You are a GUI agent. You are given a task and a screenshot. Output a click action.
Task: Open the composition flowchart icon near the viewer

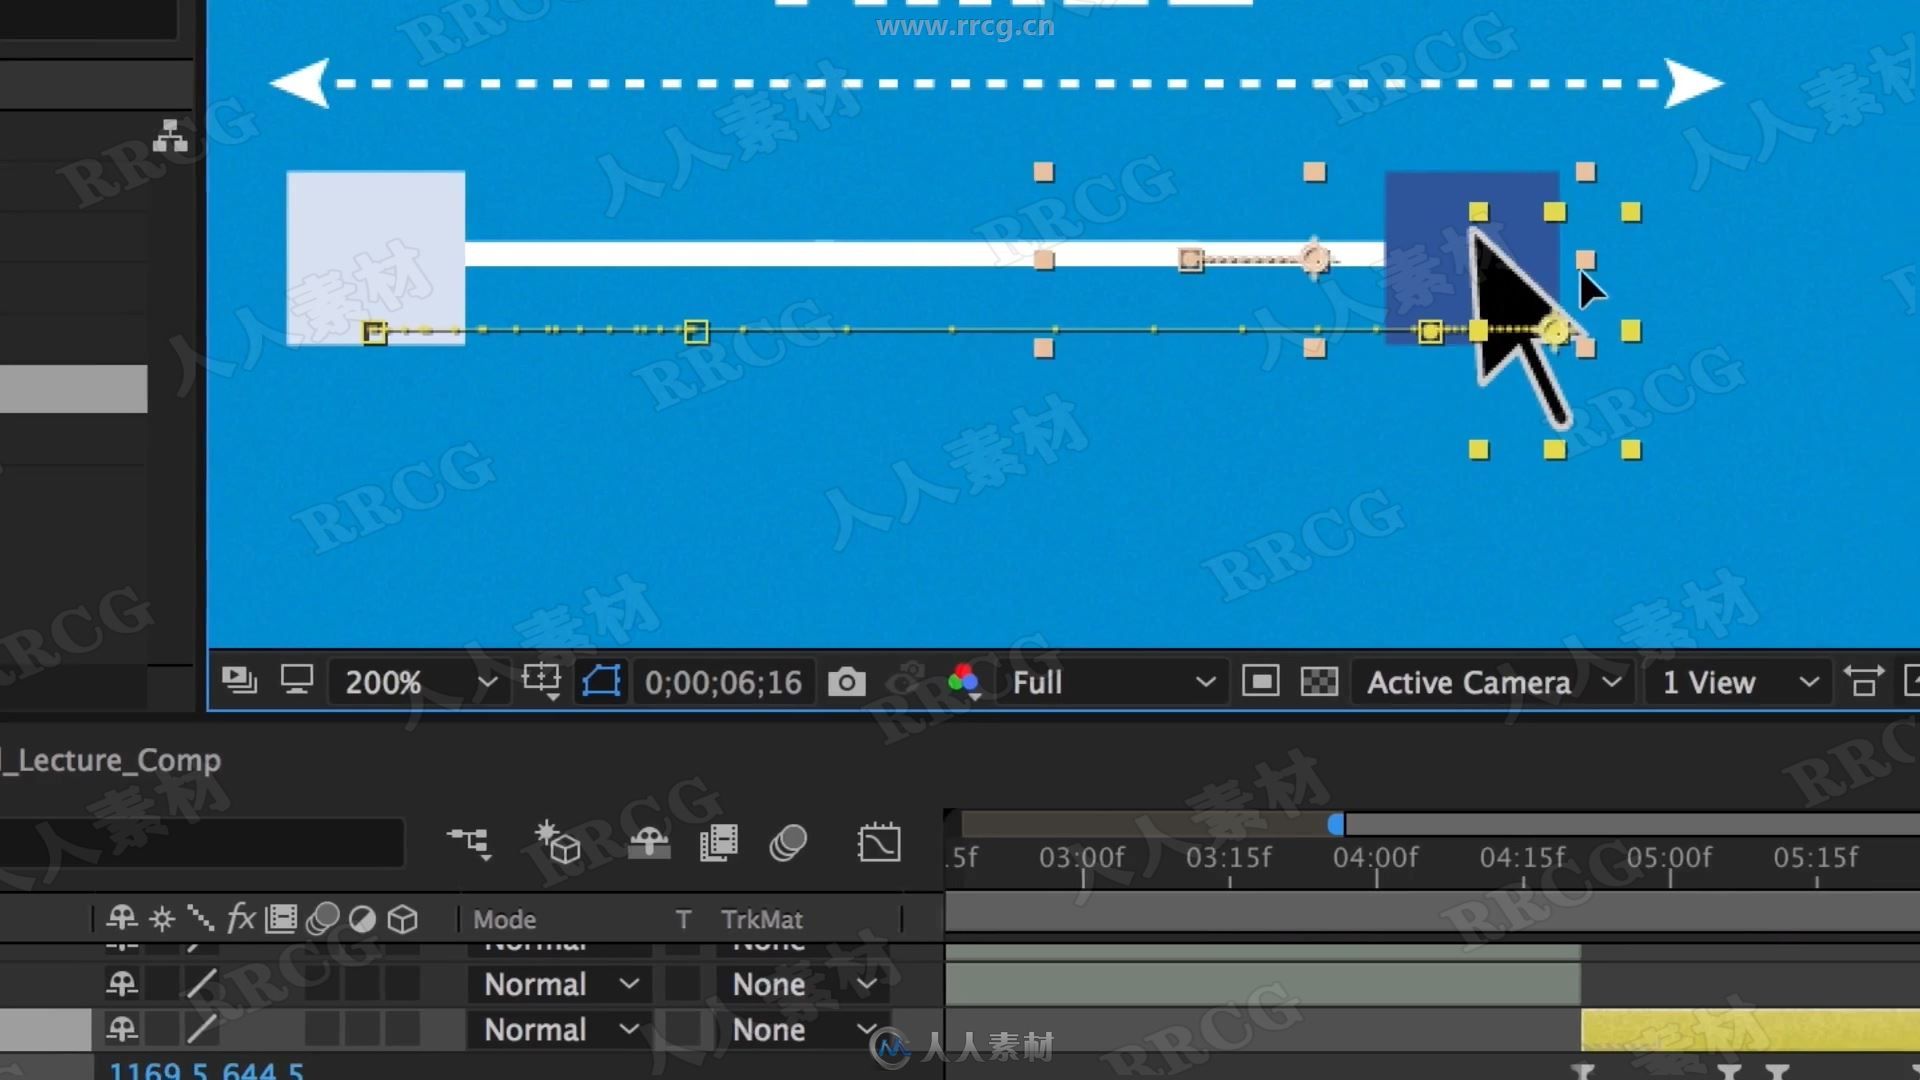point(170,136)
